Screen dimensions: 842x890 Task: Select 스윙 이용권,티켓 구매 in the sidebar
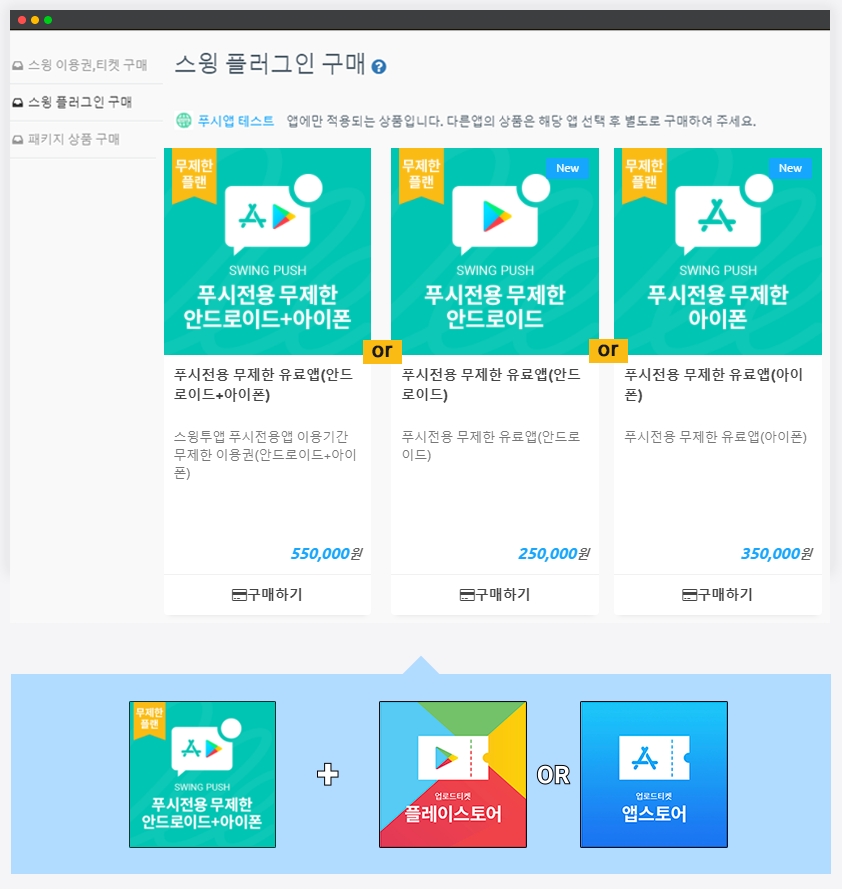(87, 65)
